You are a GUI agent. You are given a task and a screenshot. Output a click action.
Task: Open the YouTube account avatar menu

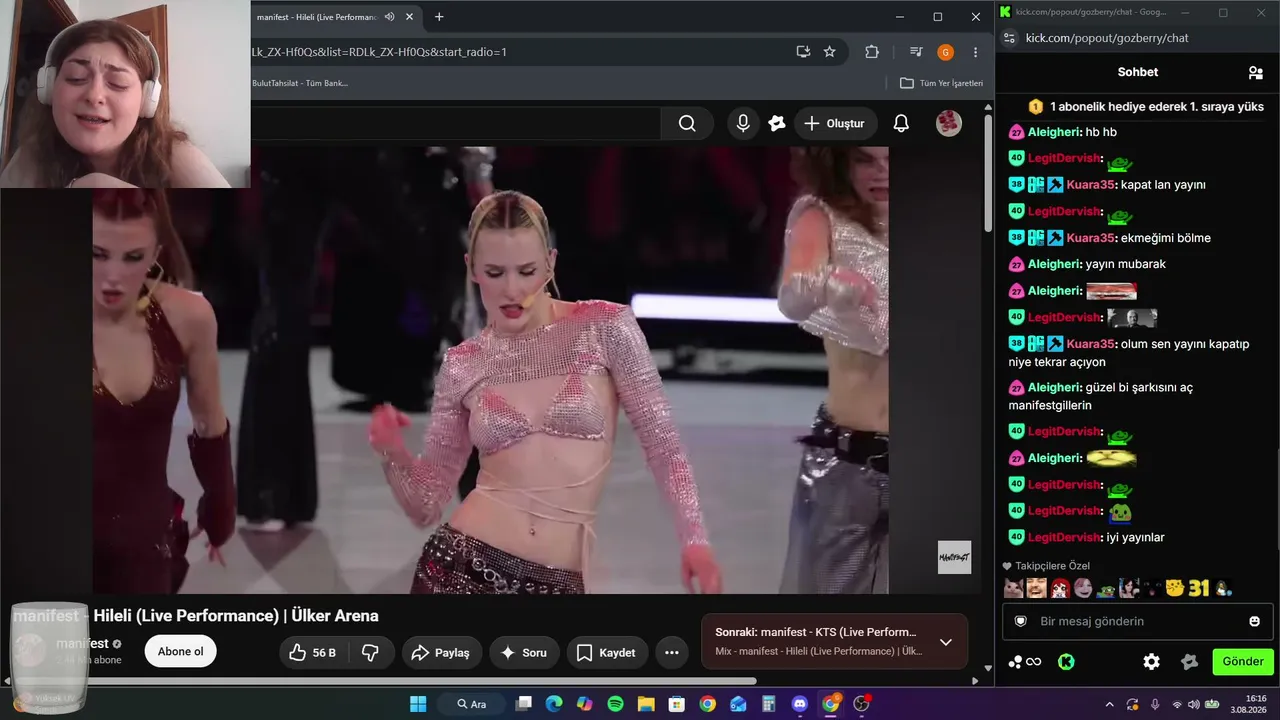click(948, 123)
